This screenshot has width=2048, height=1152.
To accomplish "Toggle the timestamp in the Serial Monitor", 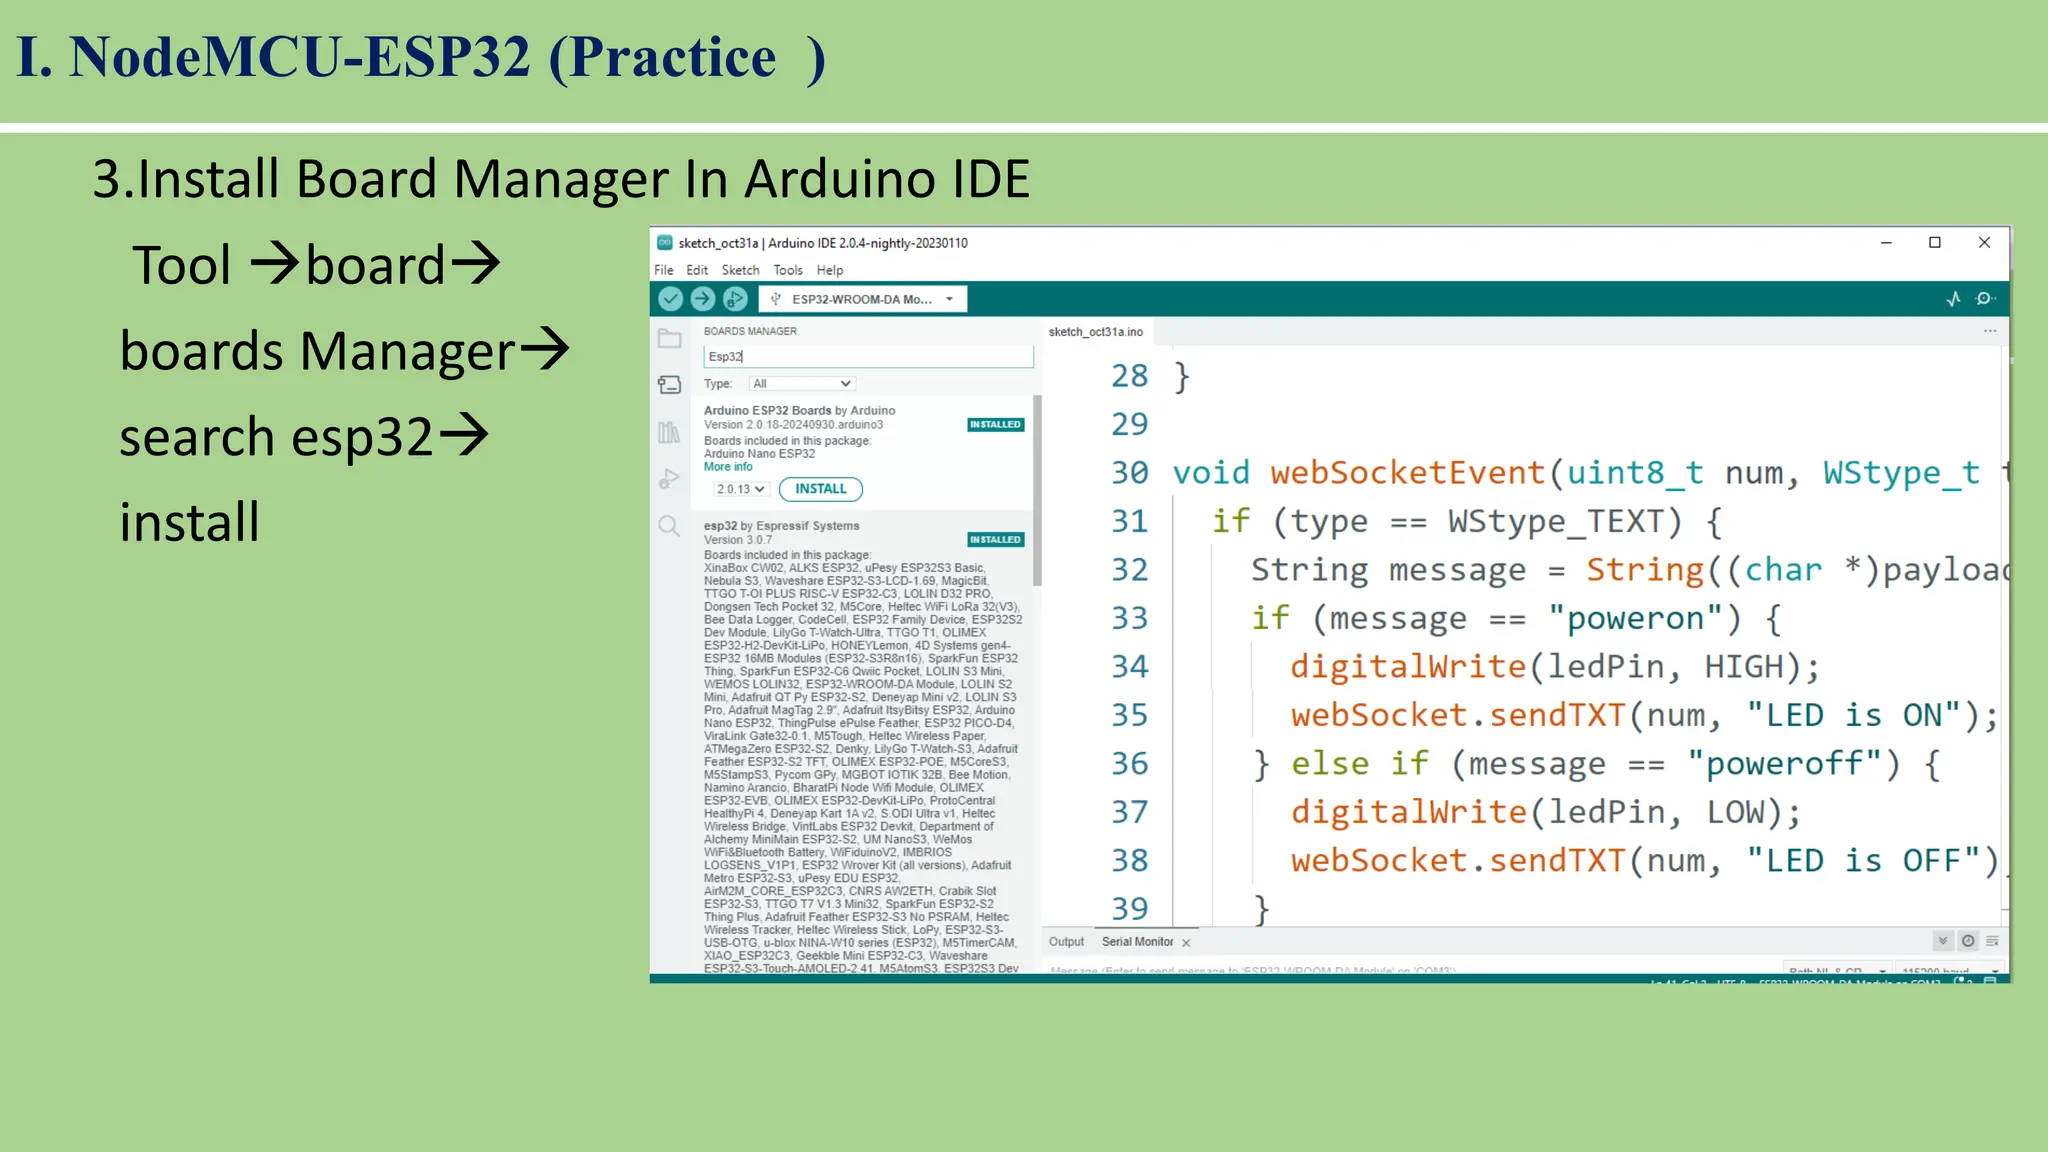I will point(1968,941).
